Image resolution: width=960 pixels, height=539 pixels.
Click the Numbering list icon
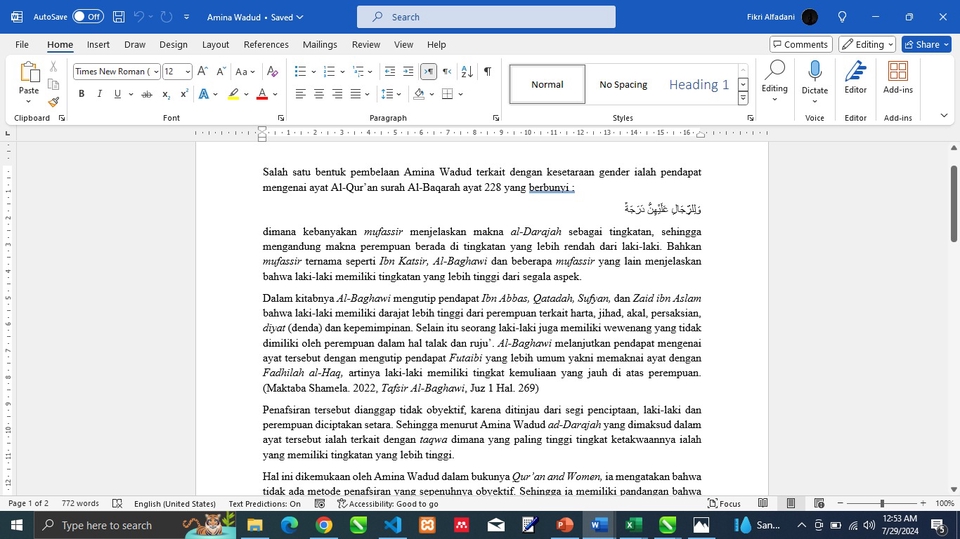pos(329,72)
